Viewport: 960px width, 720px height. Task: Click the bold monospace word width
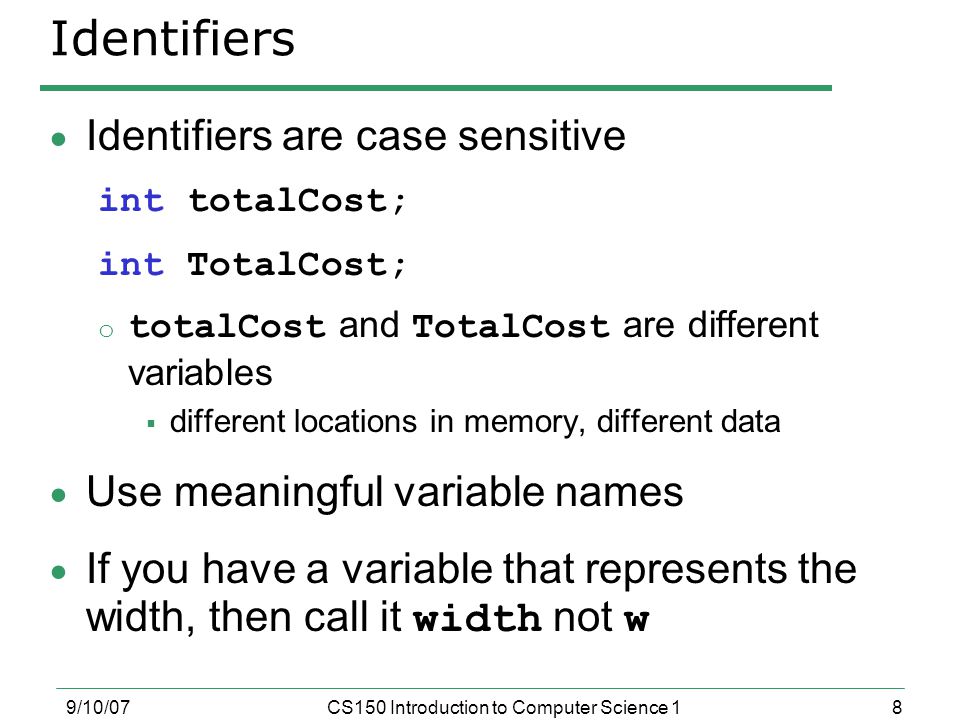(x=477, y=618)
